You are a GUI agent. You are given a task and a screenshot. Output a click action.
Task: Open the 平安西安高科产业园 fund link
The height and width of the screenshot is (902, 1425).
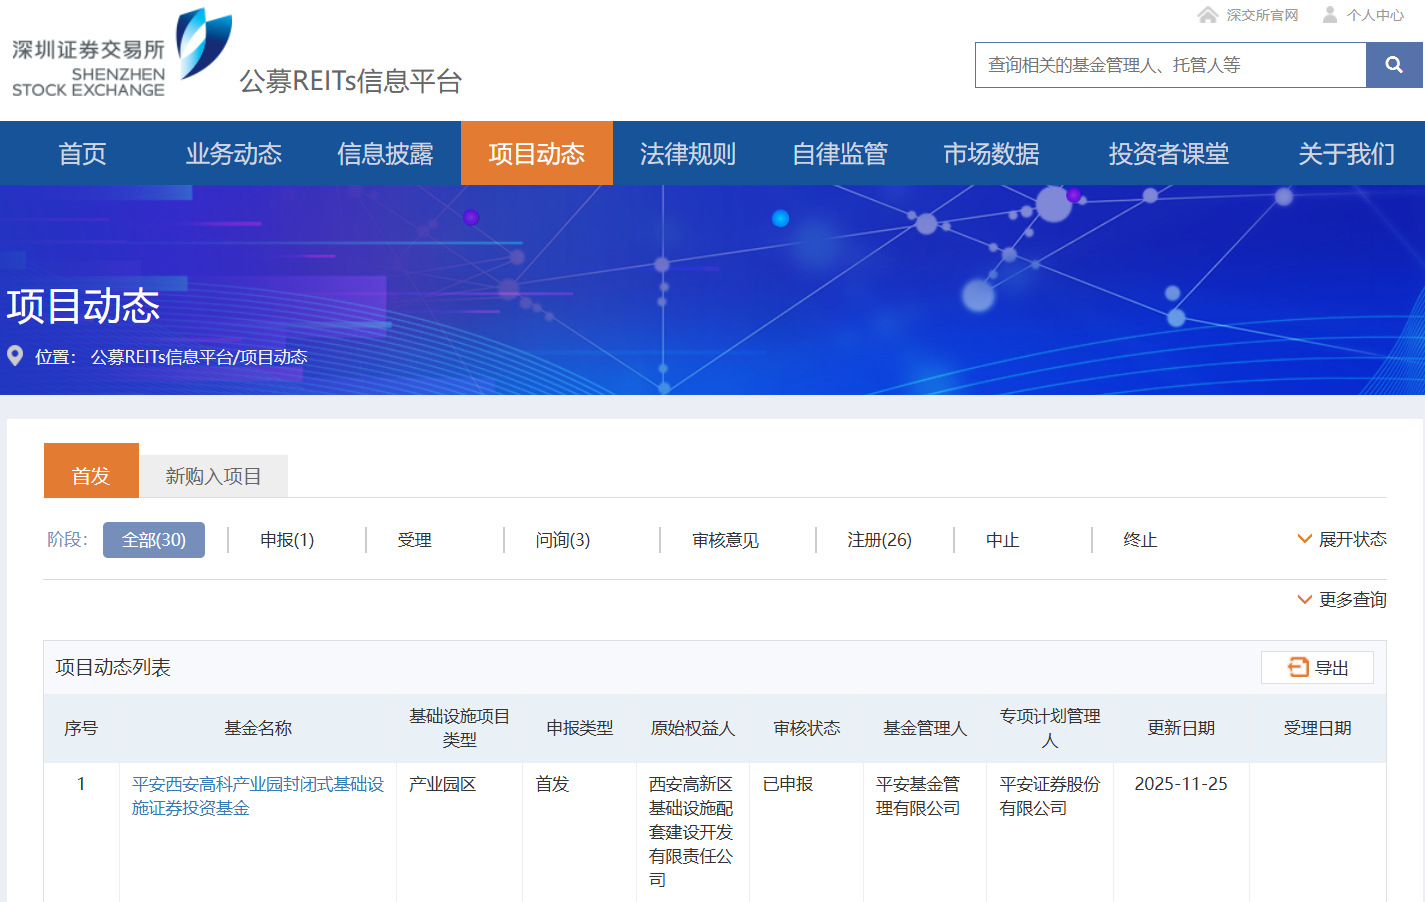257,796
